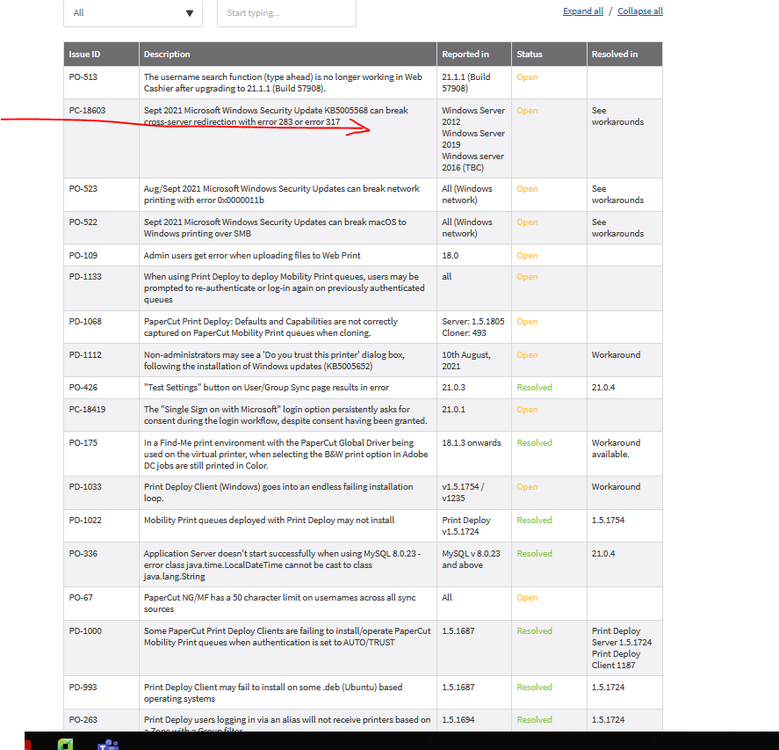Click the macOS to Windows SMB description

(x=275, y=228)
